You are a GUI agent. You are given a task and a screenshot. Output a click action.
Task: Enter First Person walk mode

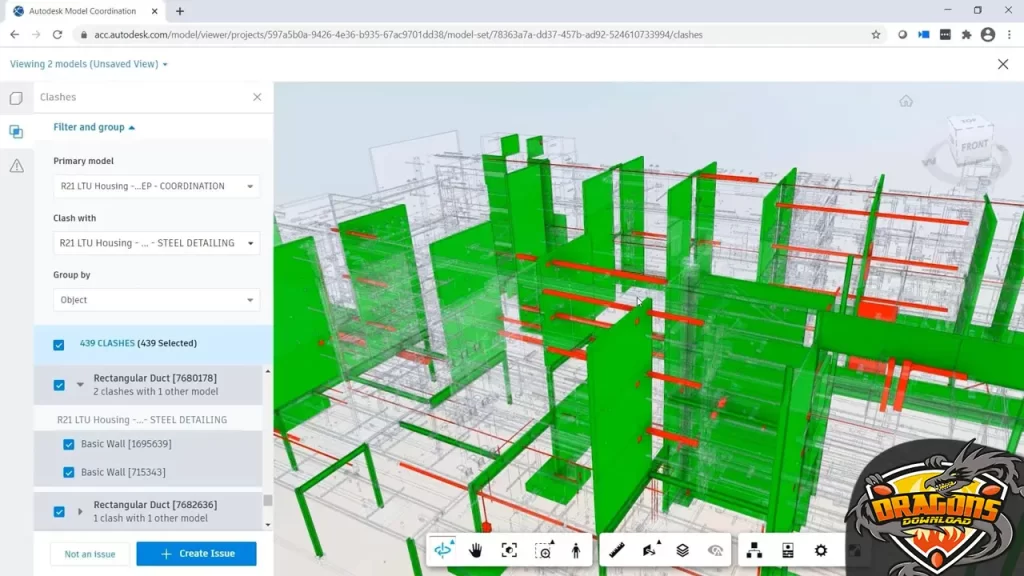pos(576,549)
